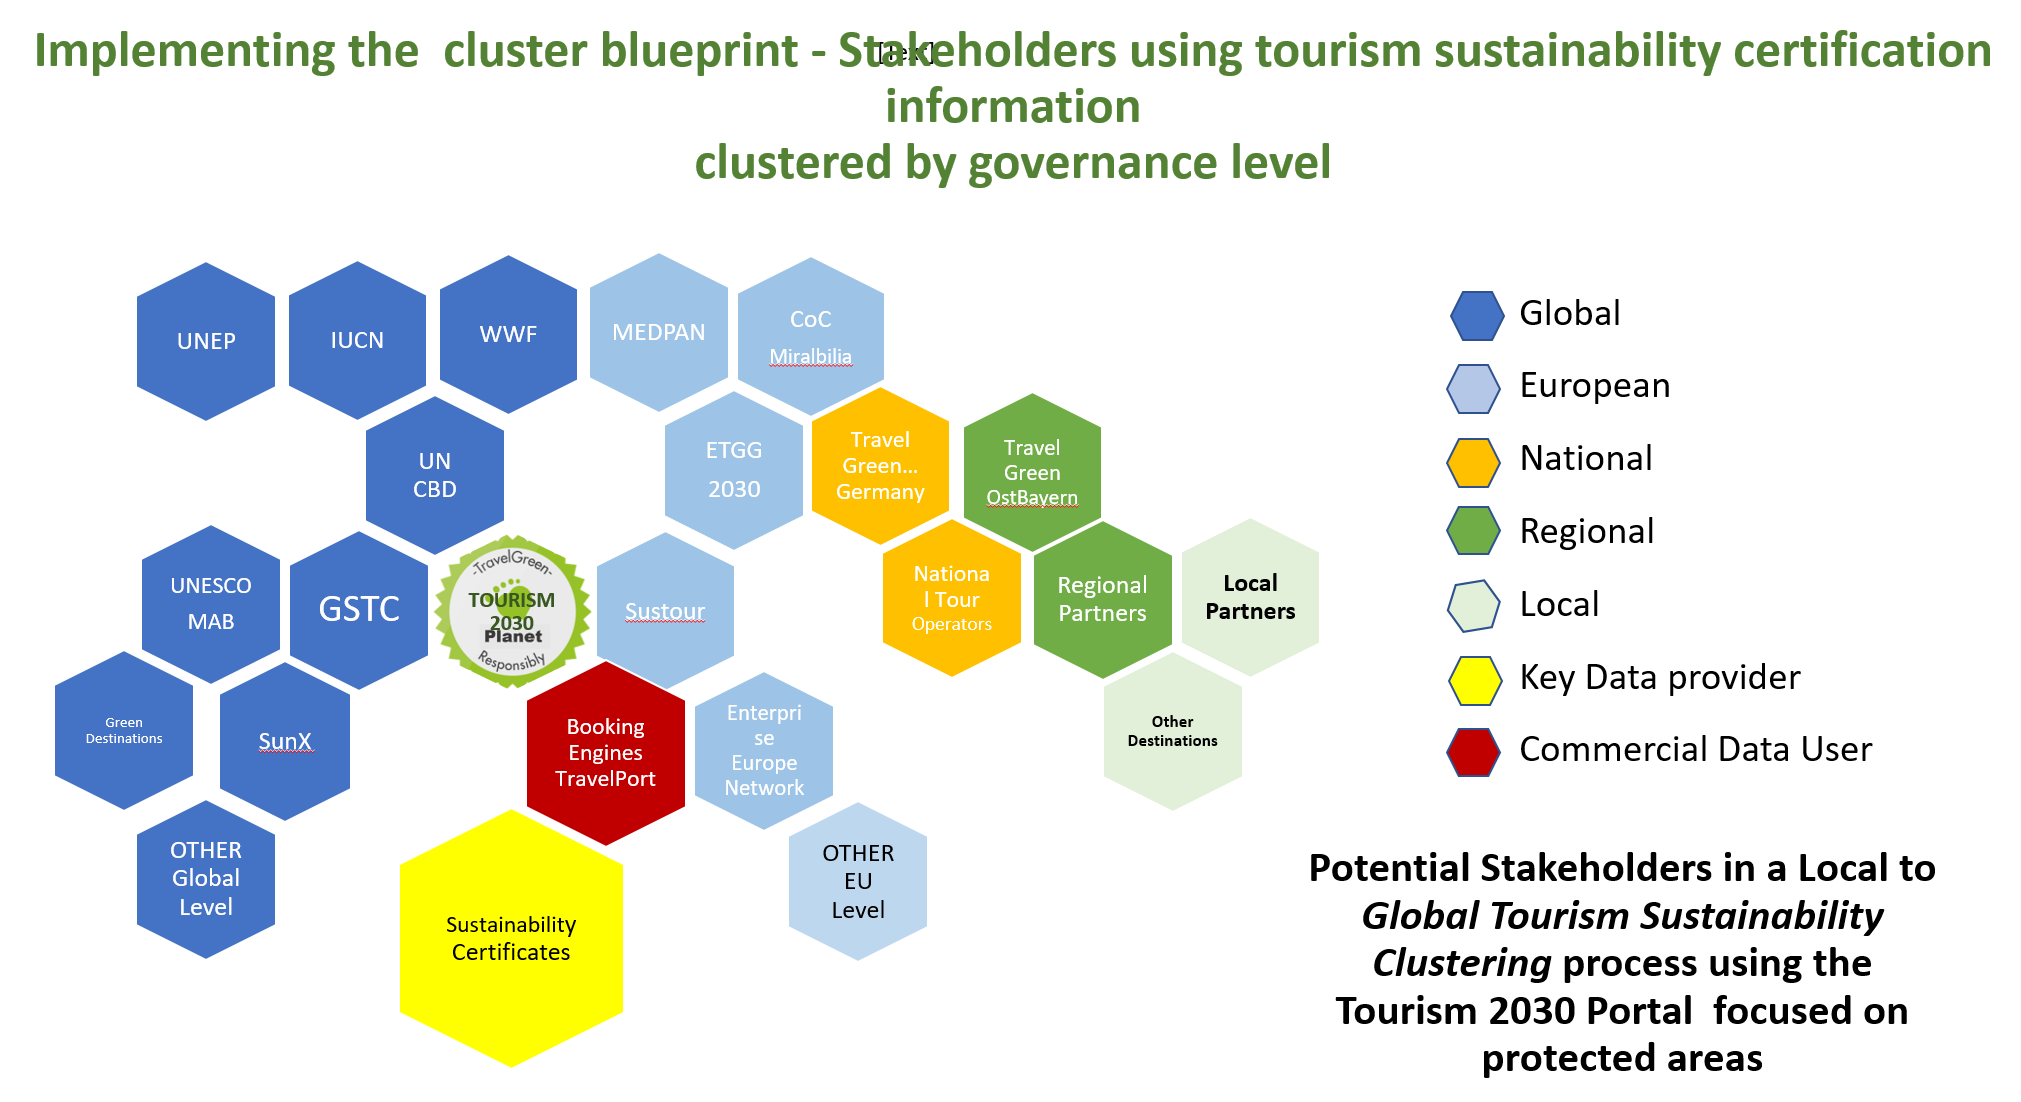Click the Key Data provider legend icon

[1476, 681]
